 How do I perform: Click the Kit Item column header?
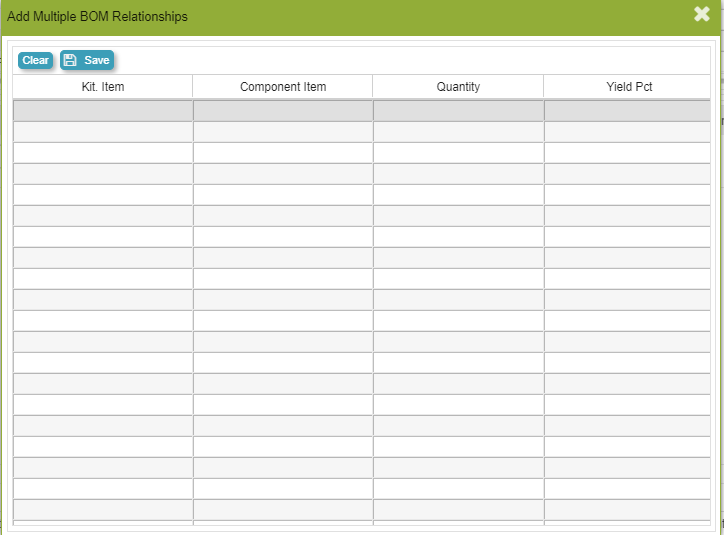103,87
